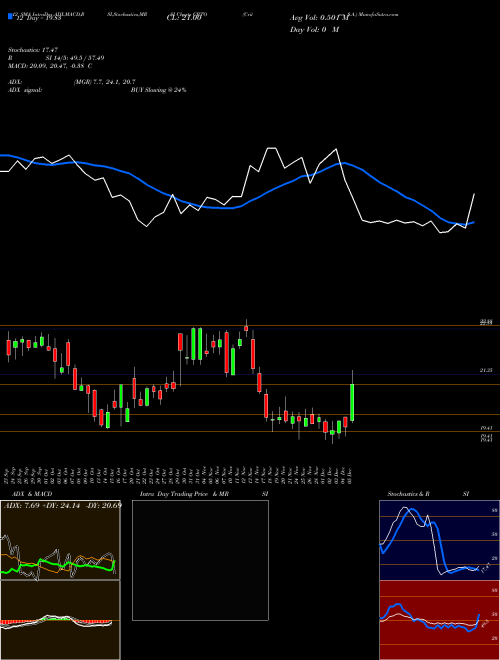This screenshot has width=500, height=660.
Task: Click the tall green last-day candlestick
Action: 352,402
